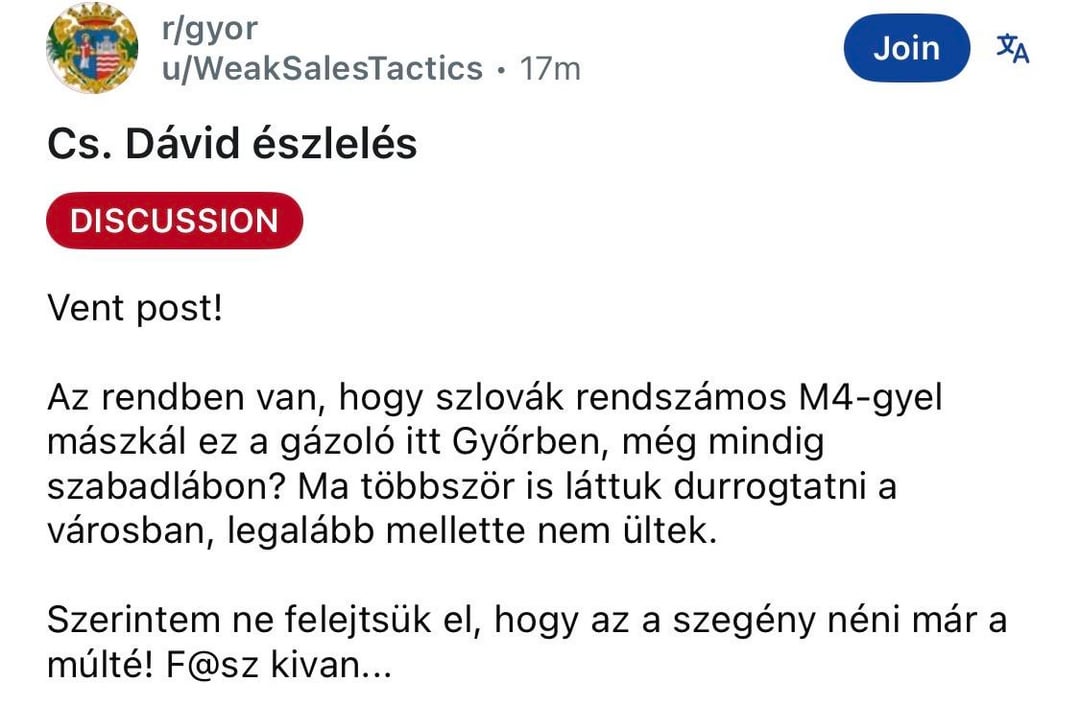The width and height of the screenshot is (1080, 705).
Task: Open the post titled Cs. Dávid észlelés
Action: 231,145
